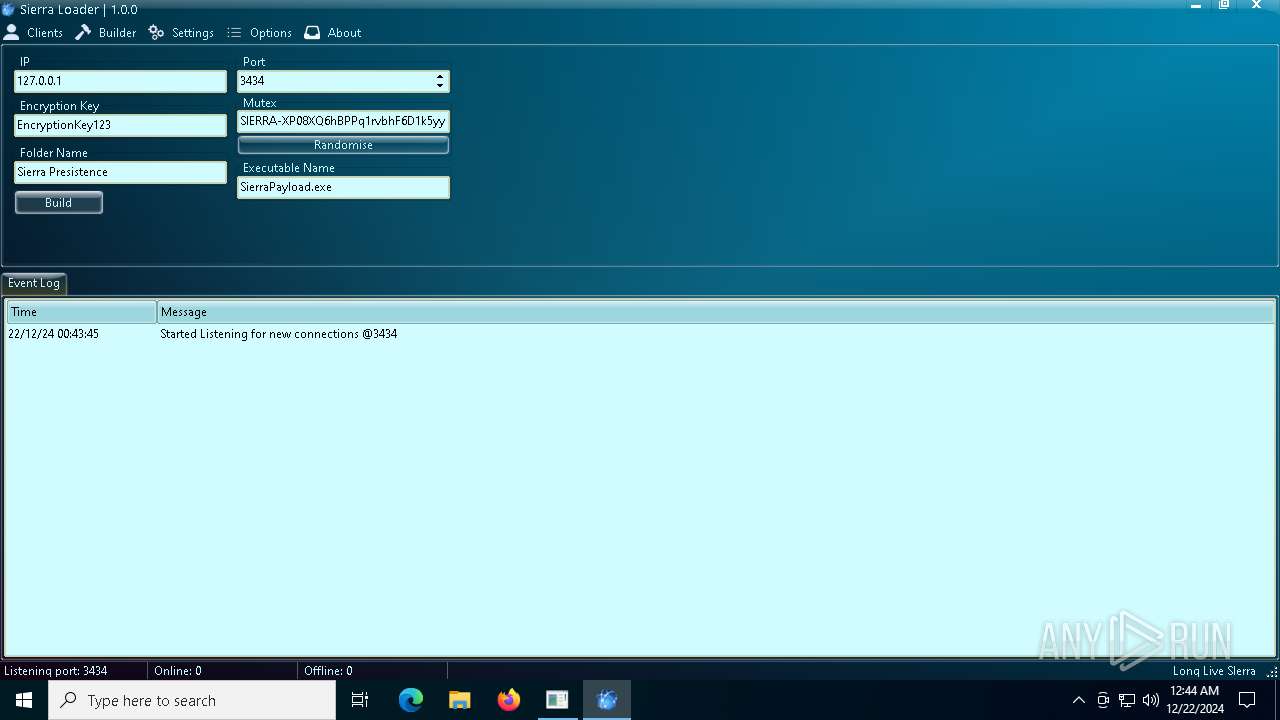Click the Listening port: 3434 status

click(56, 671)
